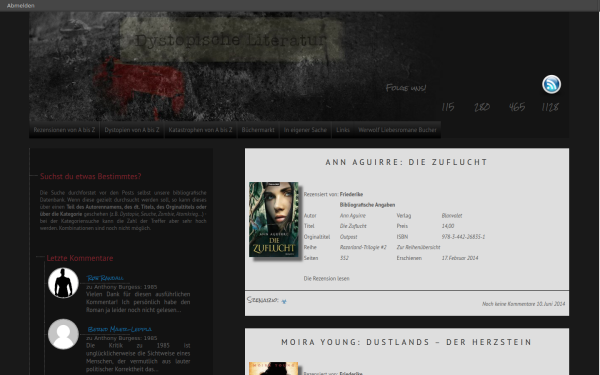Click the small blue Szenario category icon

coord(284,302)
